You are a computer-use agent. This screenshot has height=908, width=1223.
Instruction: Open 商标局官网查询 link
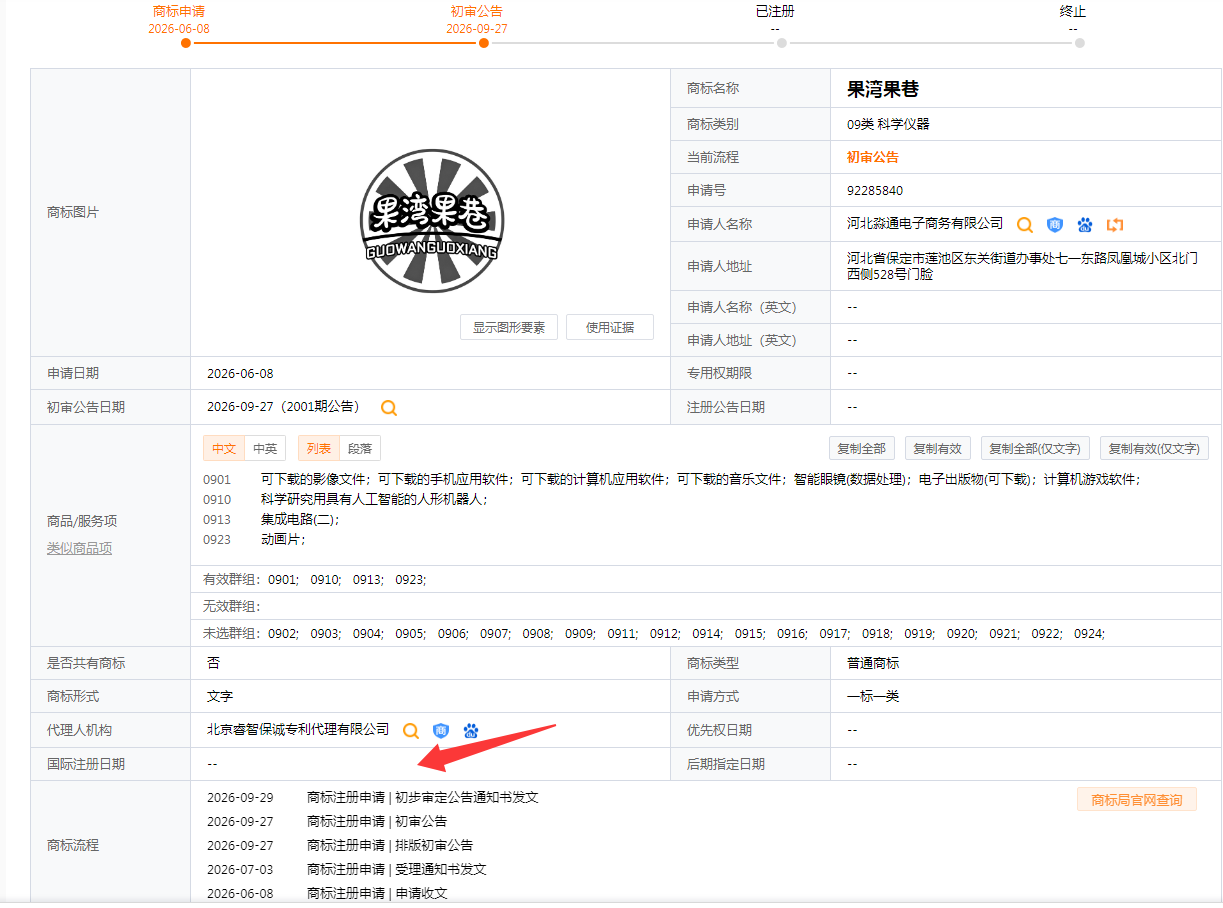pyautogui.click(x=1137, y=800)
